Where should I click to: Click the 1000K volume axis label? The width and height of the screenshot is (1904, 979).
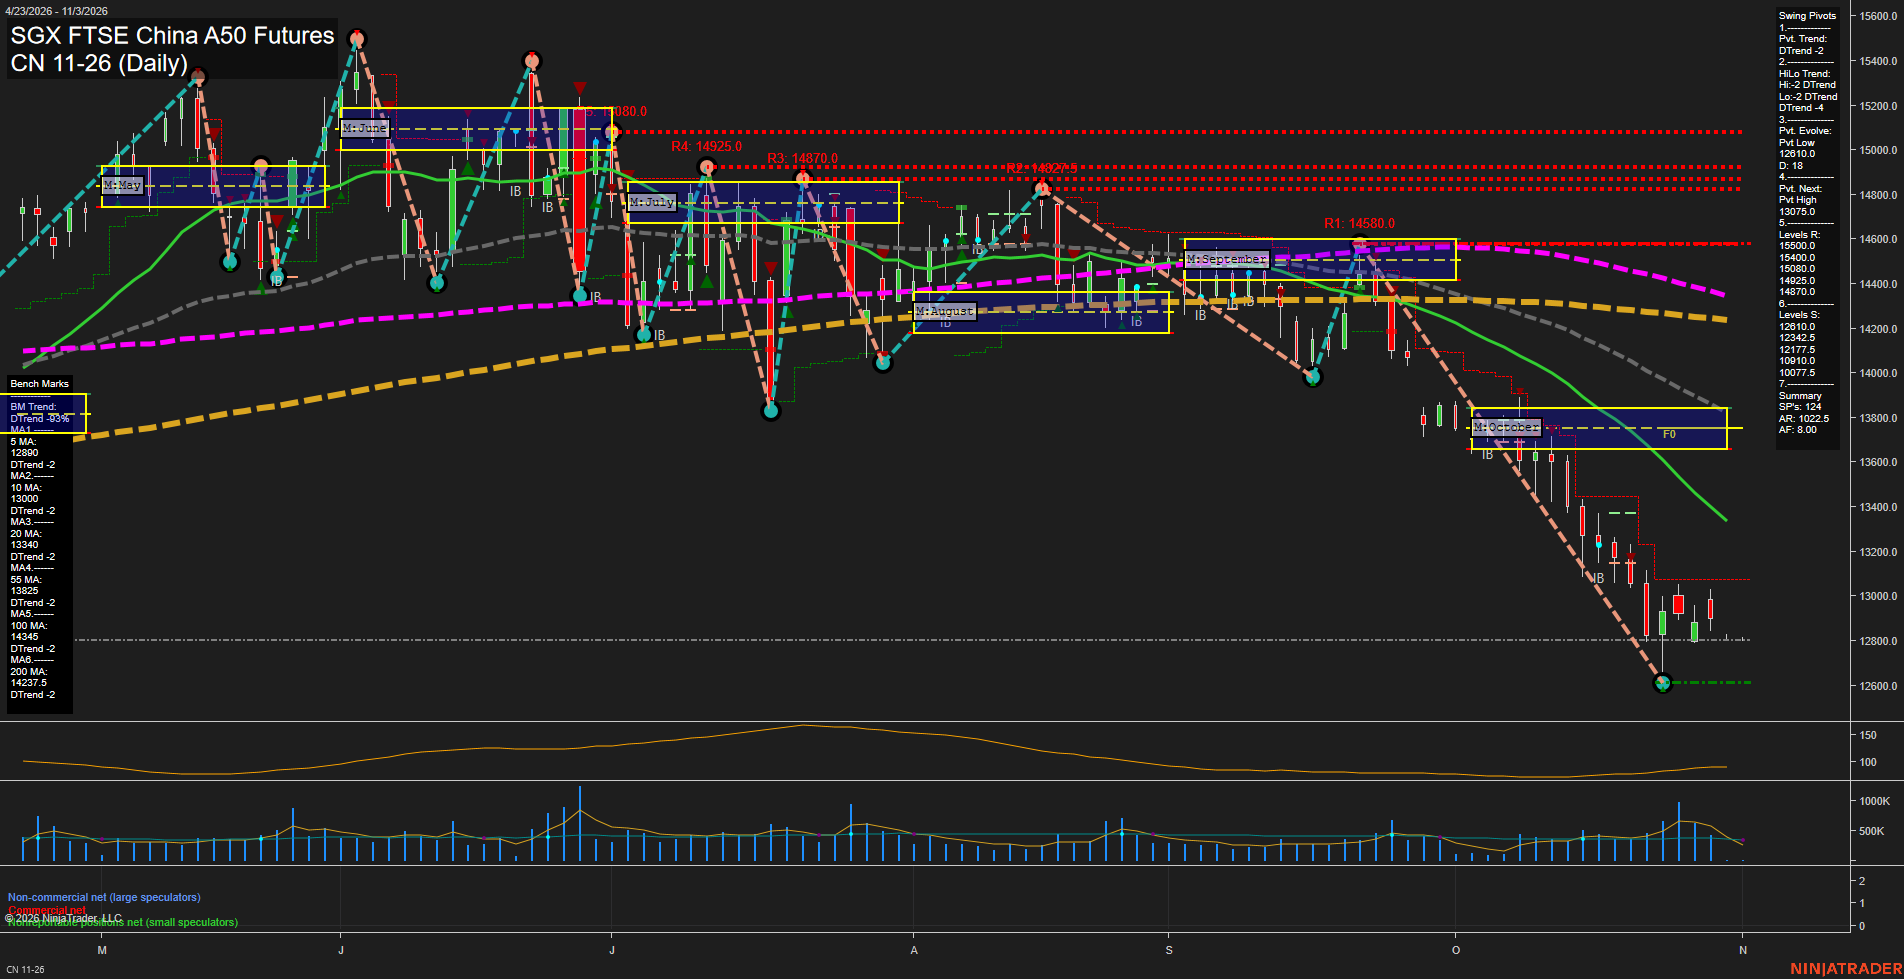click(x=1874, y=802)
